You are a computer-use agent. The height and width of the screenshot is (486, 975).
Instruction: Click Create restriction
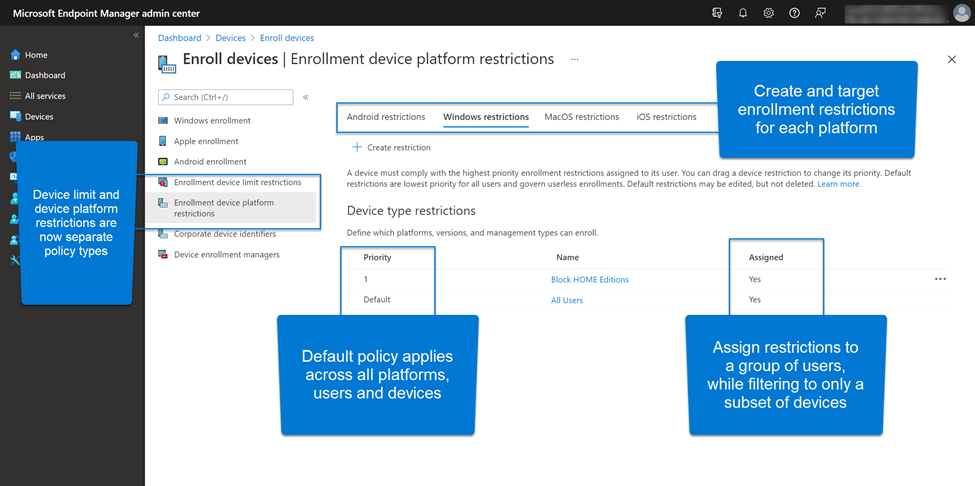pos(391,147)
